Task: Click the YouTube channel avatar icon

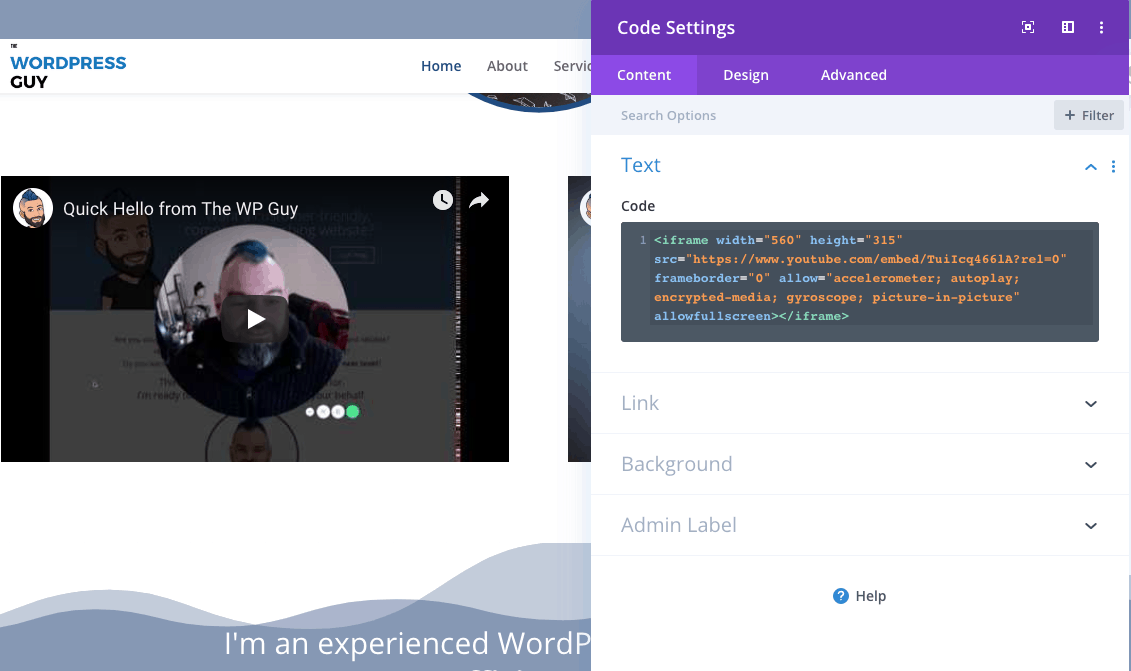Action: pos(33,208)
